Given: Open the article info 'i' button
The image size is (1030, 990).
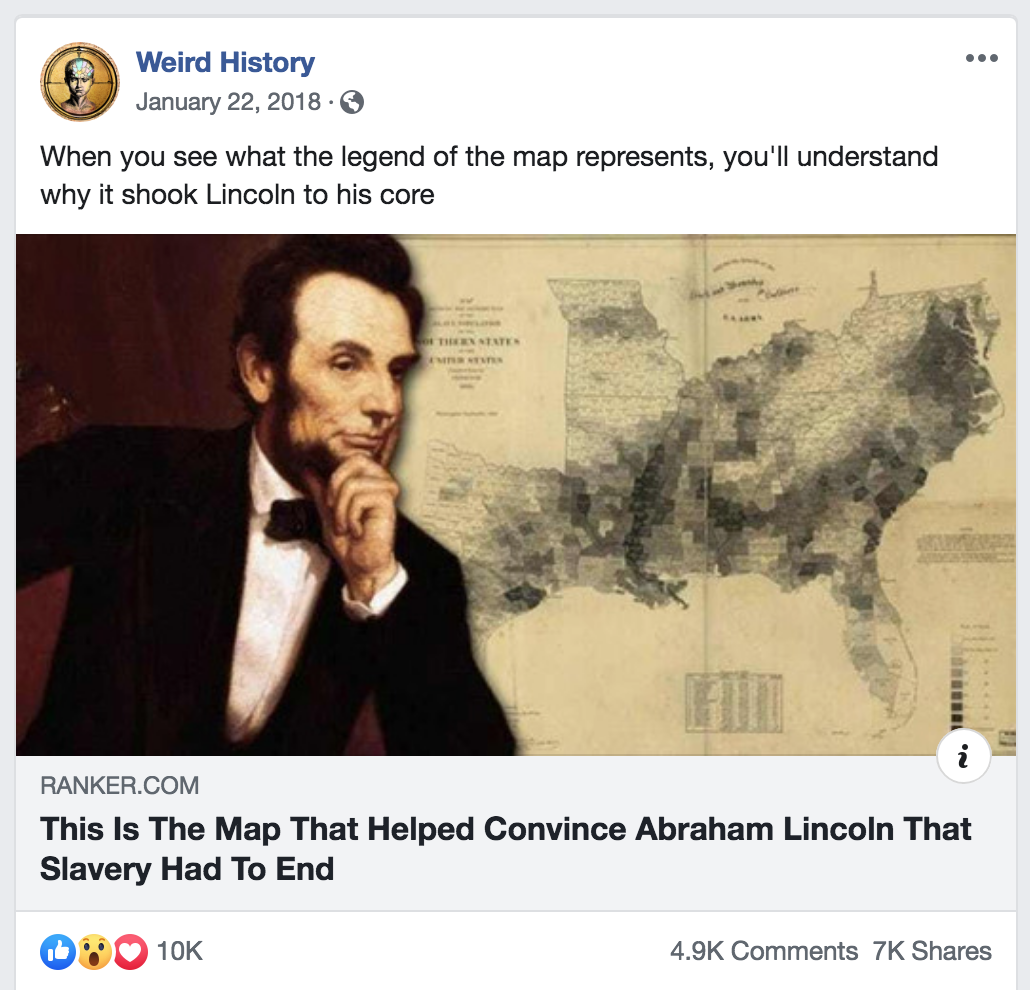Looking at the screenshot, I should pyautogui.click(x=963, y=755).
